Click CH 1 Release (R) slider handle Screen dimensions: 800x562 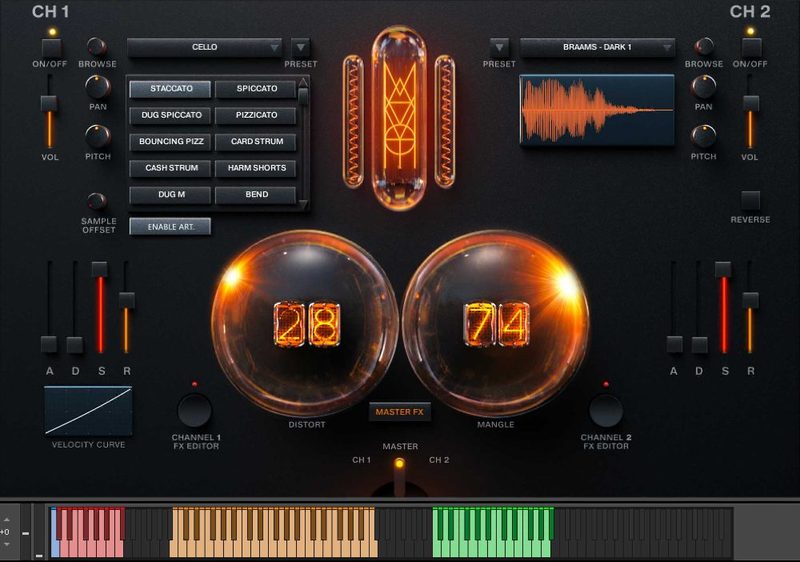point(126,300)
